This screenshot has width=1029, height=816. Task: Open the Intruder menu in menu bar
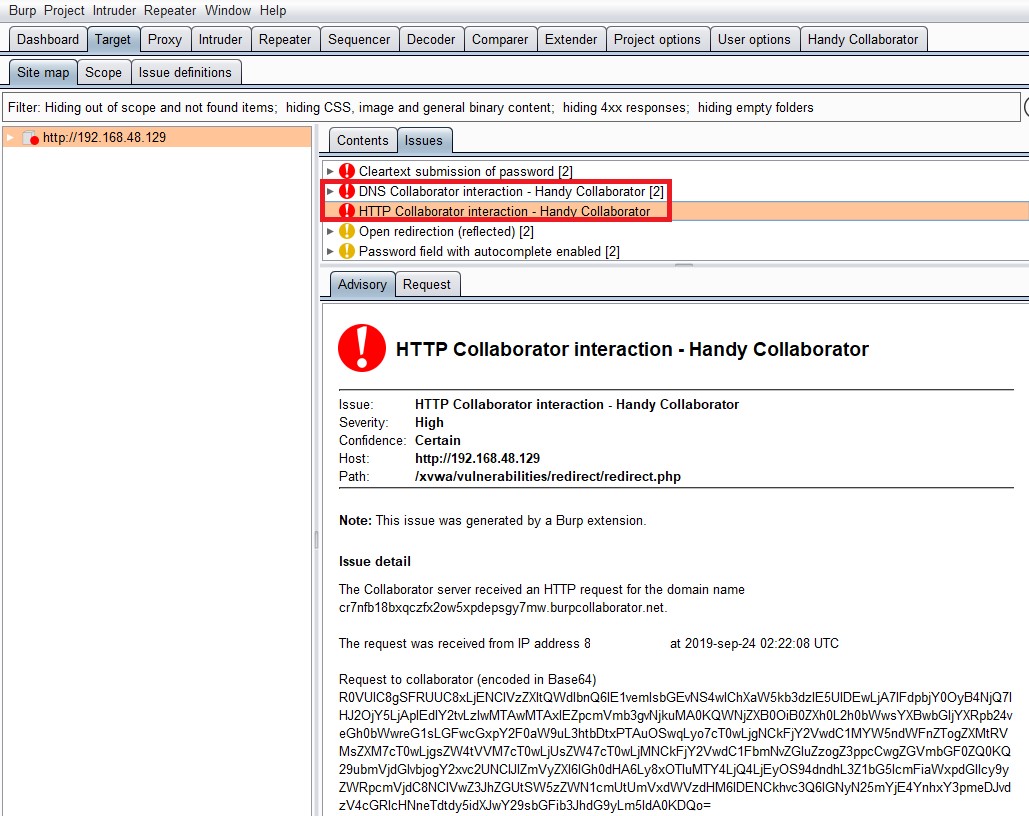114,11
